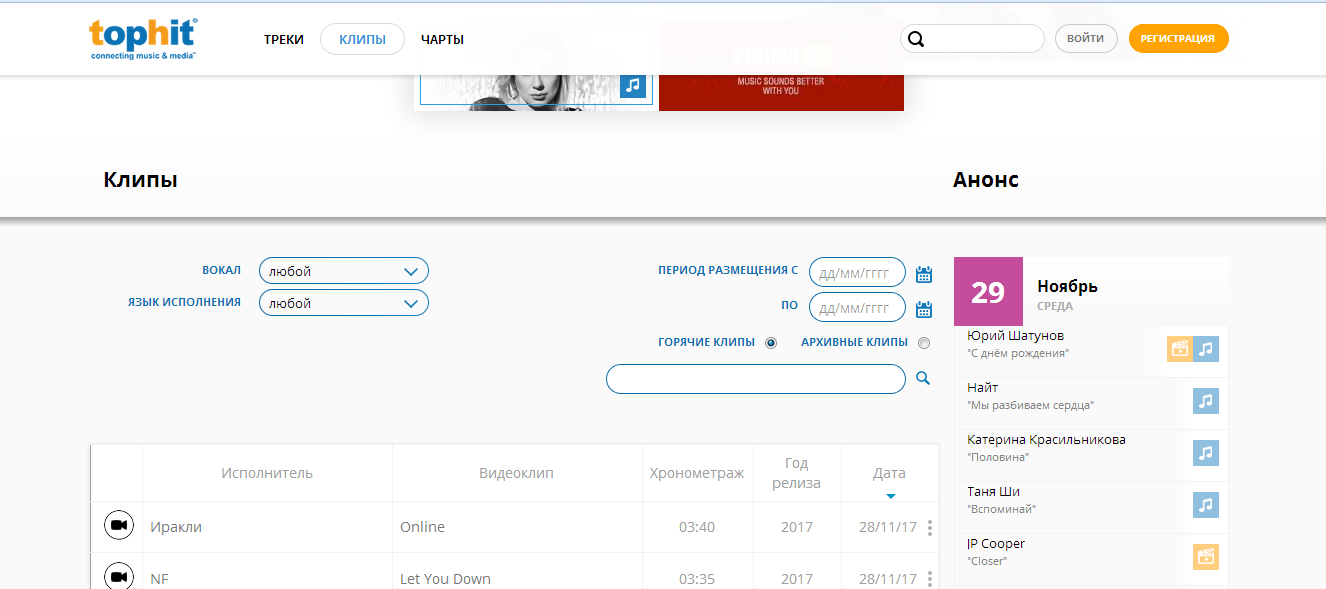Click music note icon for Найт track

pos(1206,401)
